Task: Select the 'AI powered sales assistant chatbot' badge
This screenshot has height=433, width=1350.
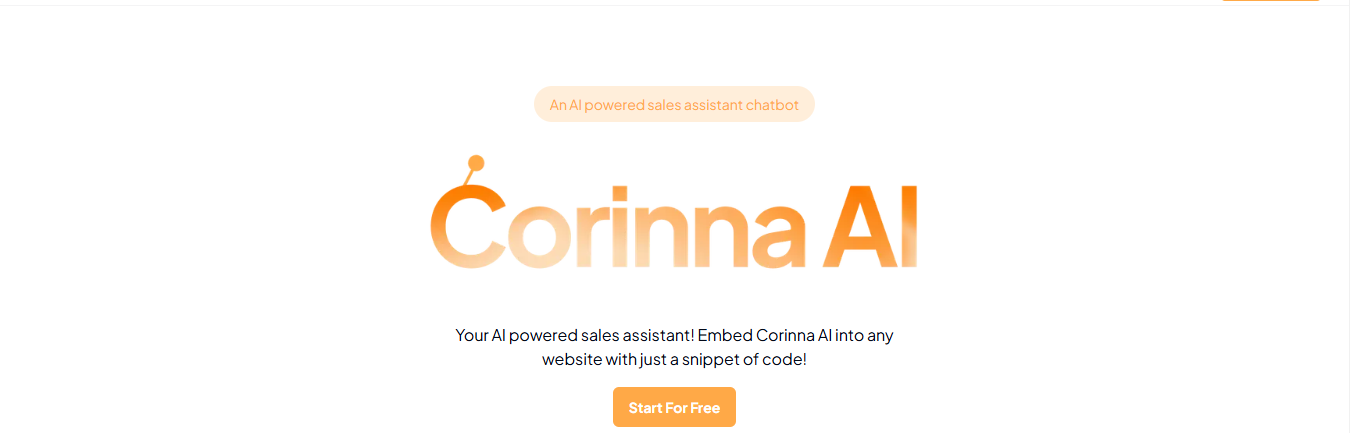Action: [x=674, y=104]
